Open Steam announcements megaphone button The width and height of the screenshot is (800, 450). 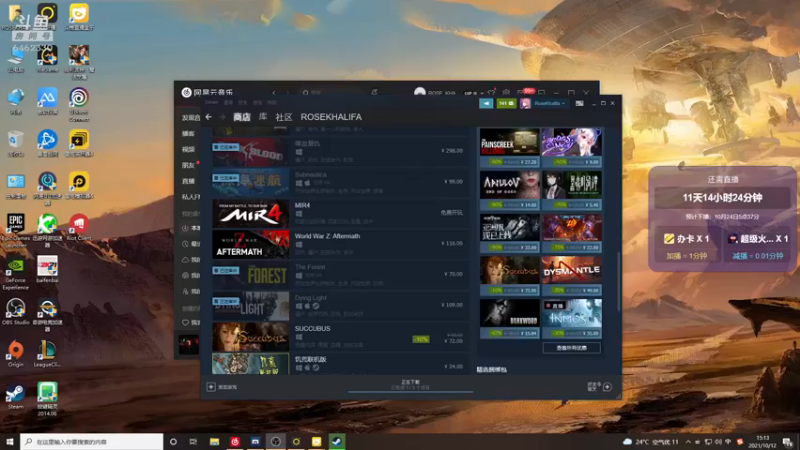pos(486,103)
